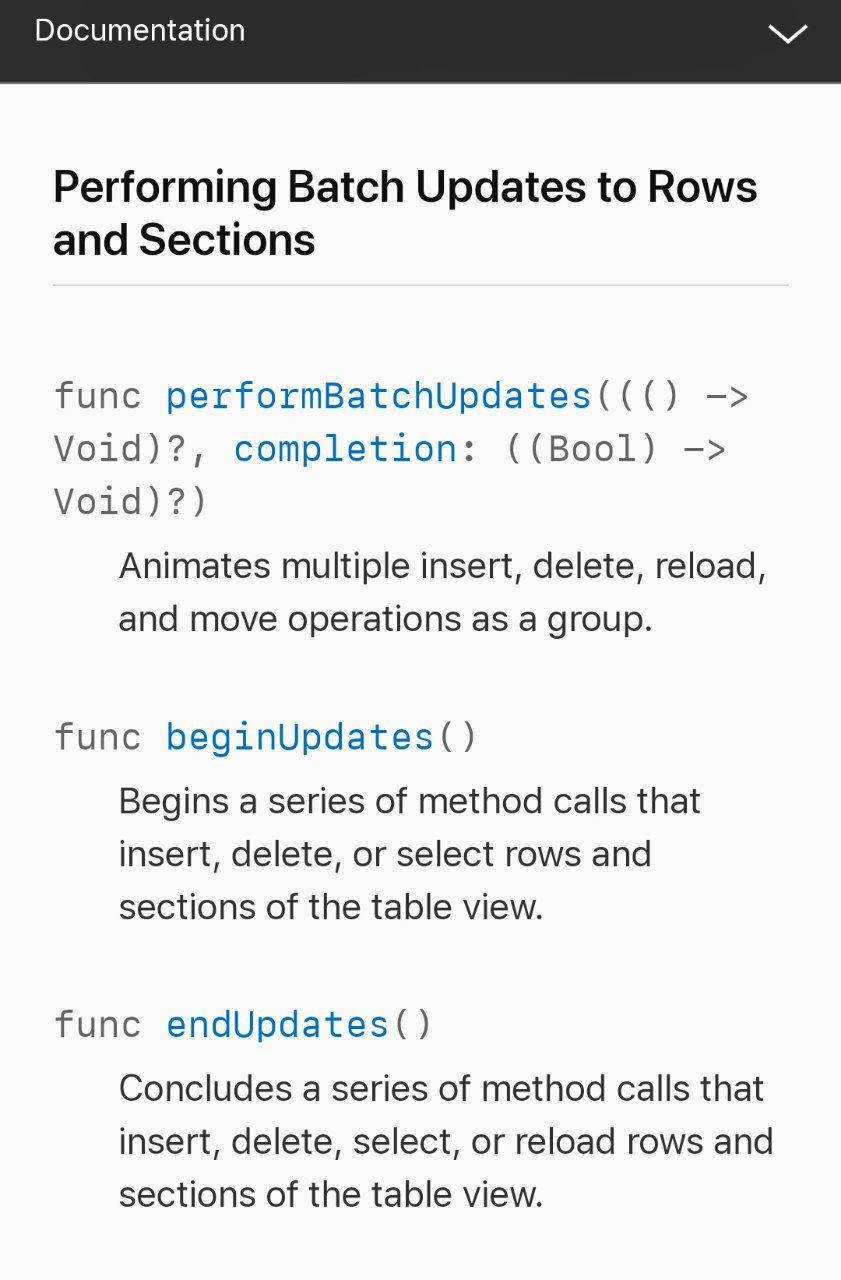841x1280 pixels.
Task: Select the Performing Batch Updates section heading
Action: [x=405, y=213]
